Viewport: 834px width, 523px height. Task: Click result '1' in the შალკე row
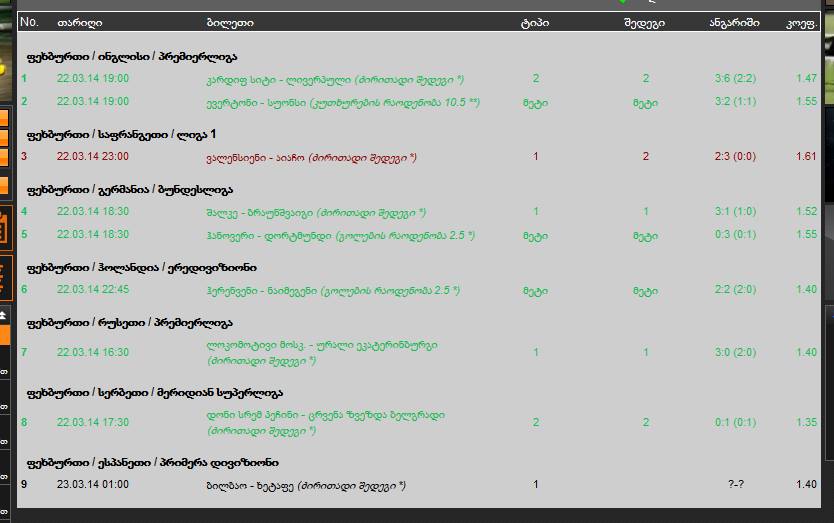(x=646, y=211)
